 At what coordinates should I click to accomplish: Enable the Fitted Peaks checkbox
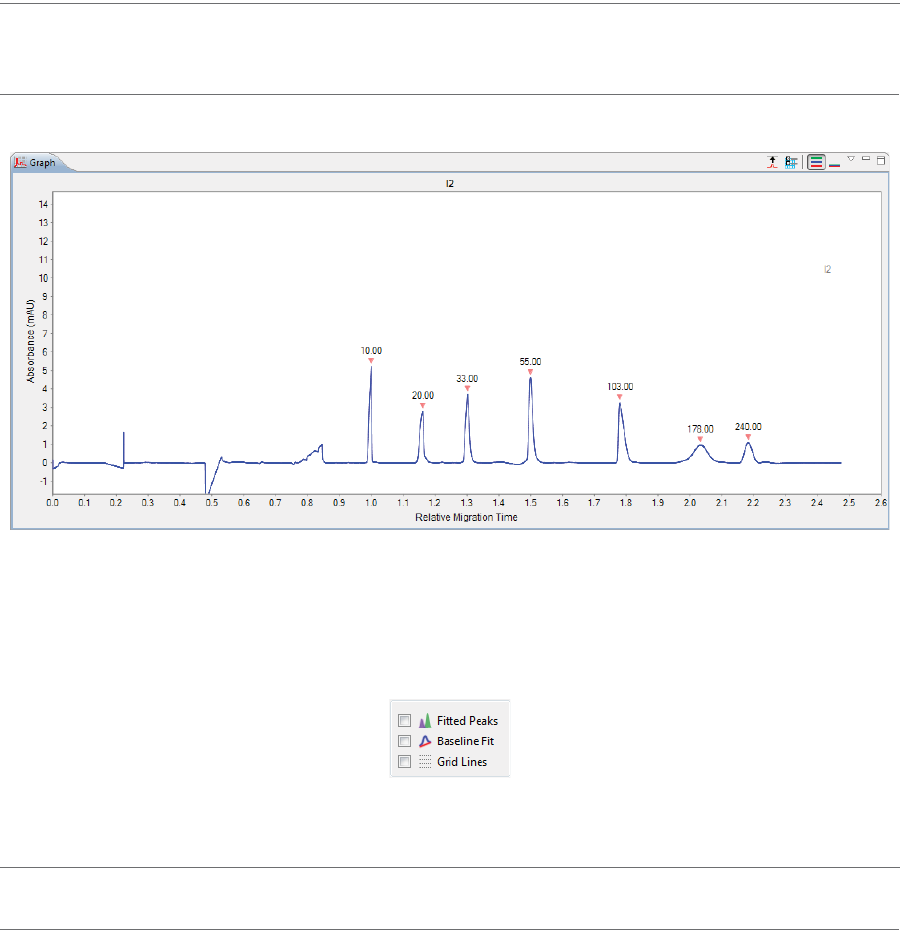point(404,720)
